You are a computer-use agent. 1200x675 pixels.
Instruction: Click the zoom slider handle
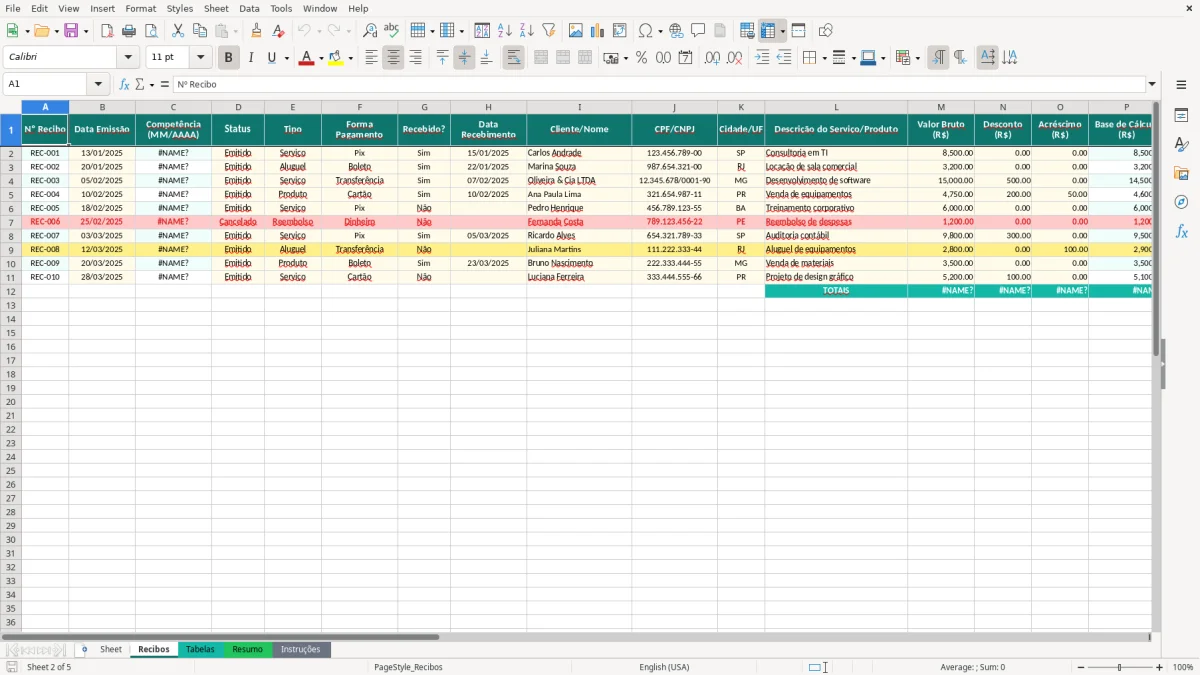1120,667
